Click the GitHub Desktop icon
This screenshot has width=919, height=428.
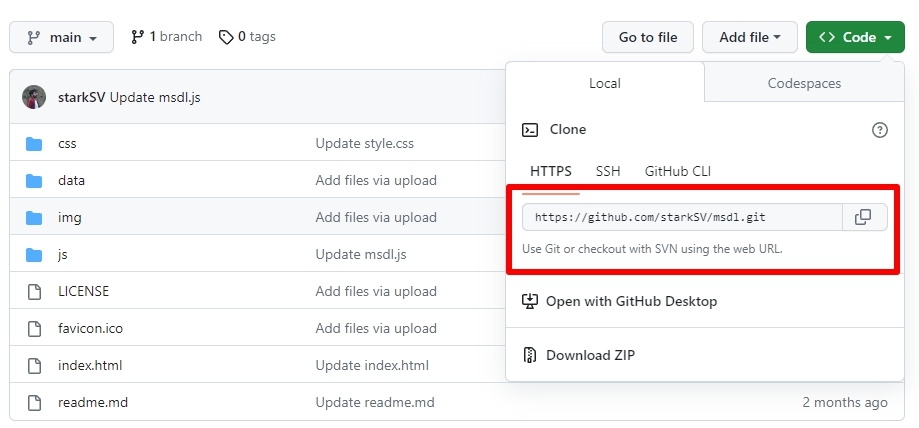click(x=530, y=301)
